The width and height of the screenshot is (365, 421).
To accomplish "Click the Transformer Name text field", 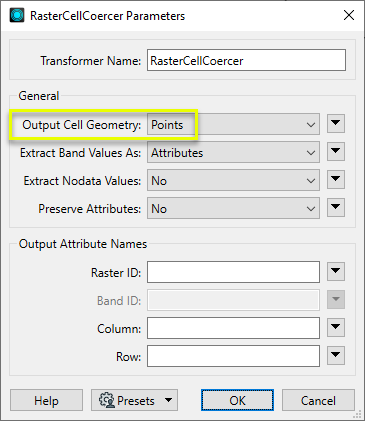I will 246,60.
